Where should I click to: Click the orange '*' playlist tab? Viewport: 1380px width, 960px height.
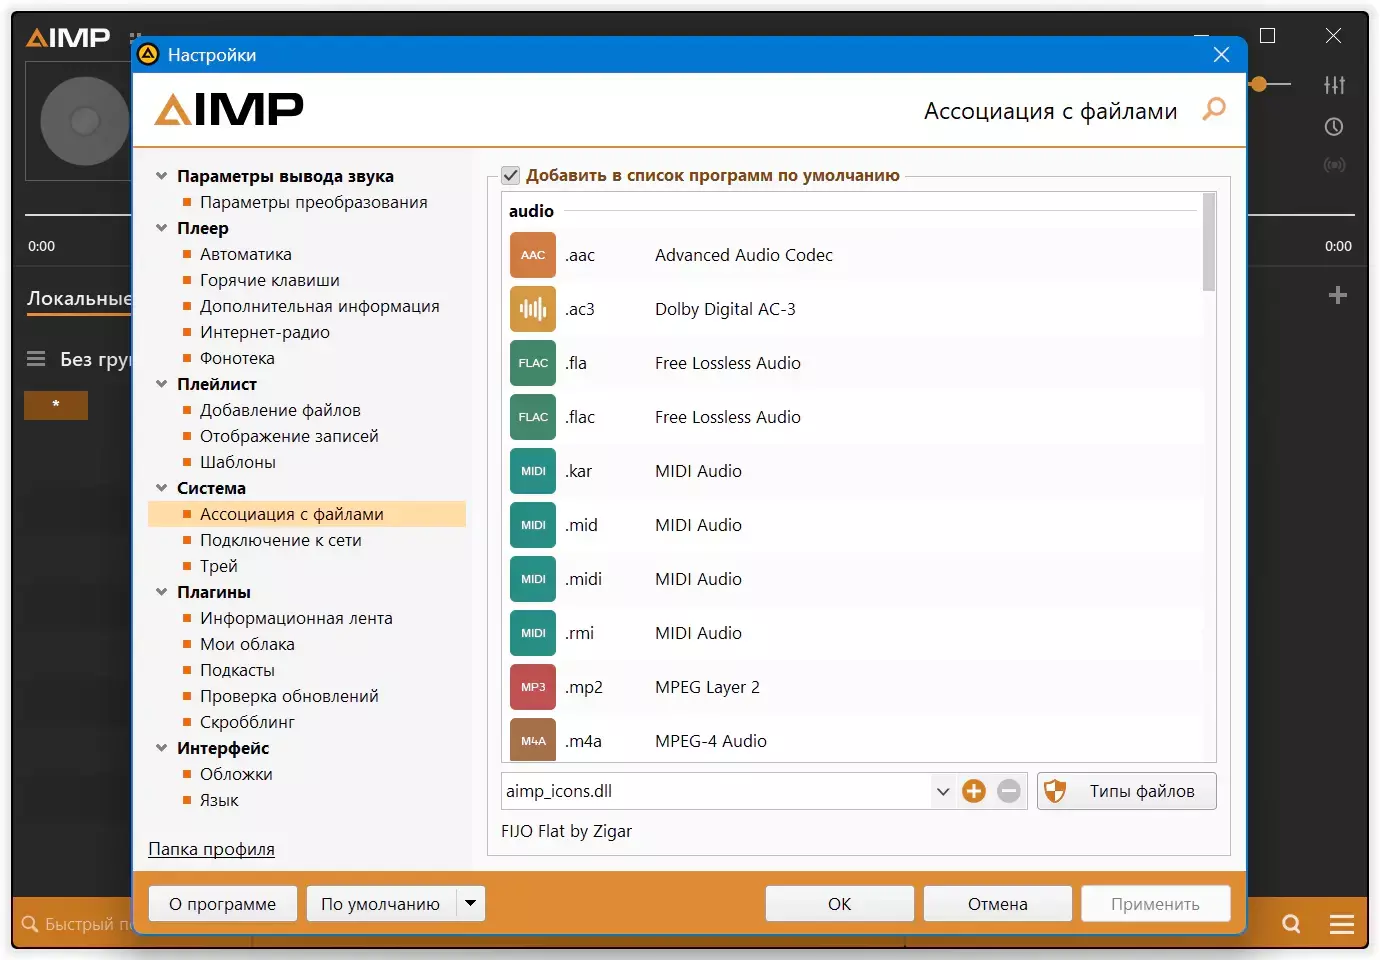[x=56, y=405]
